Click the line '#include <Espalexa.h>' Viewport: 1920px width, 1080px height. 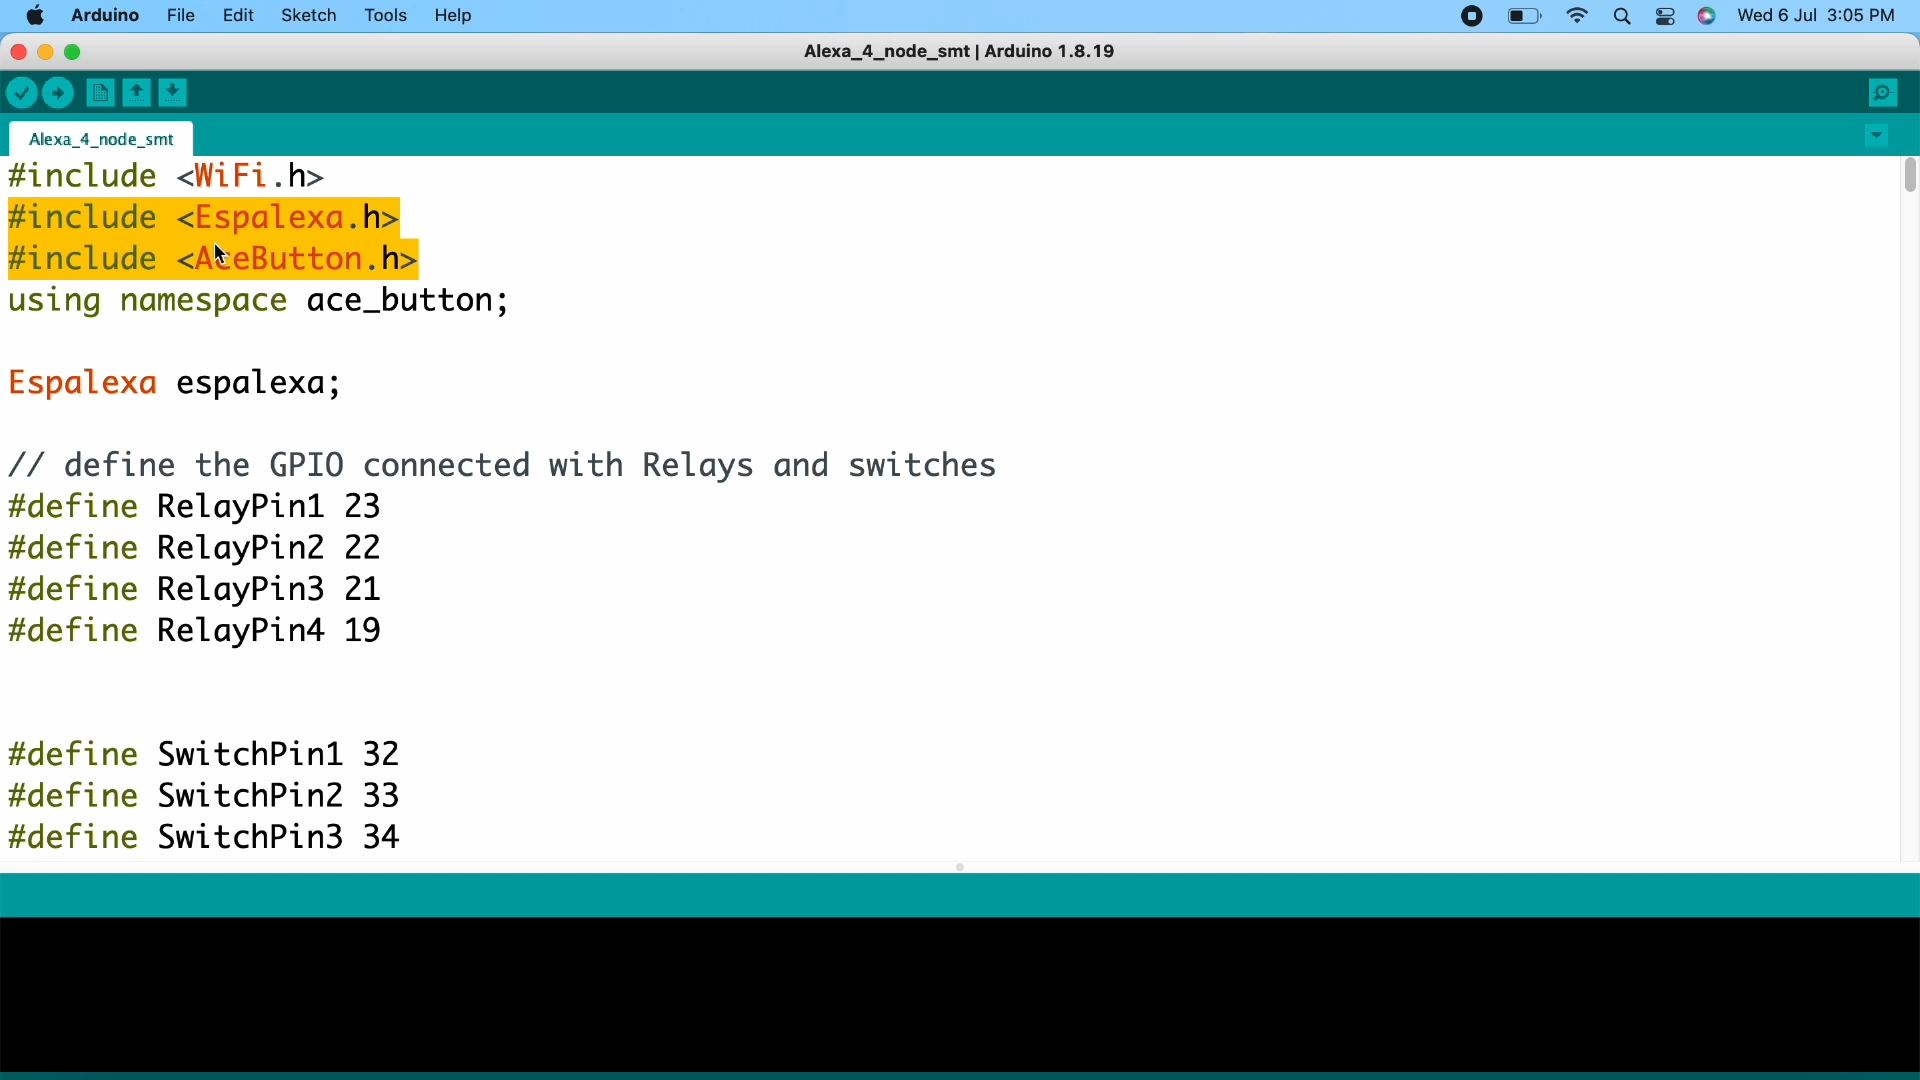click(205, 218)
